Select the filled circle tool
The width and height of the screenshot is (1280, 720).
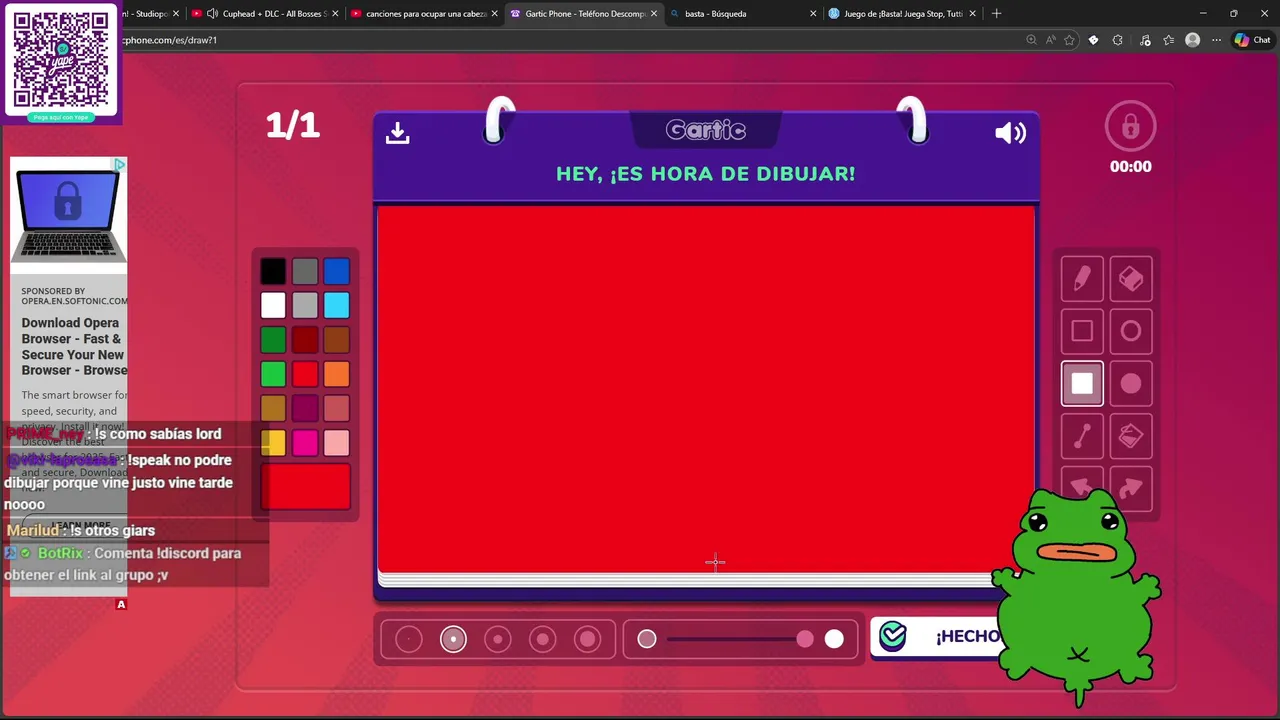[x=1131, y=383]
